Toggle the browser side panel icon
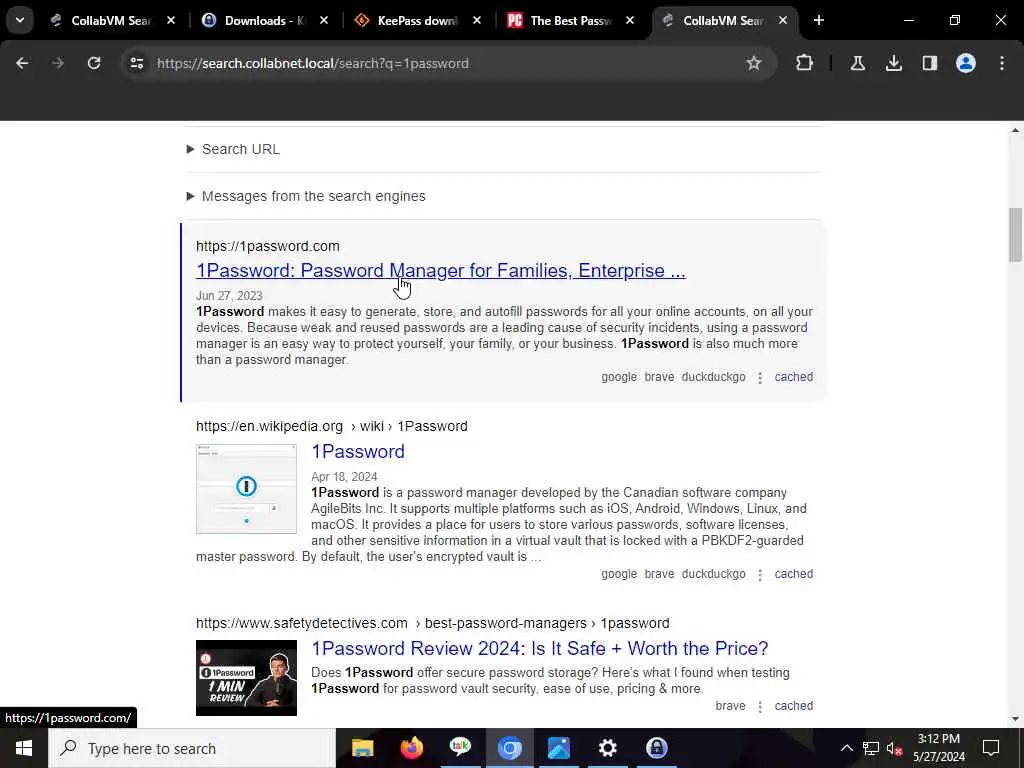The width and height of the screenshot is (1024, 768). [929, 63]
